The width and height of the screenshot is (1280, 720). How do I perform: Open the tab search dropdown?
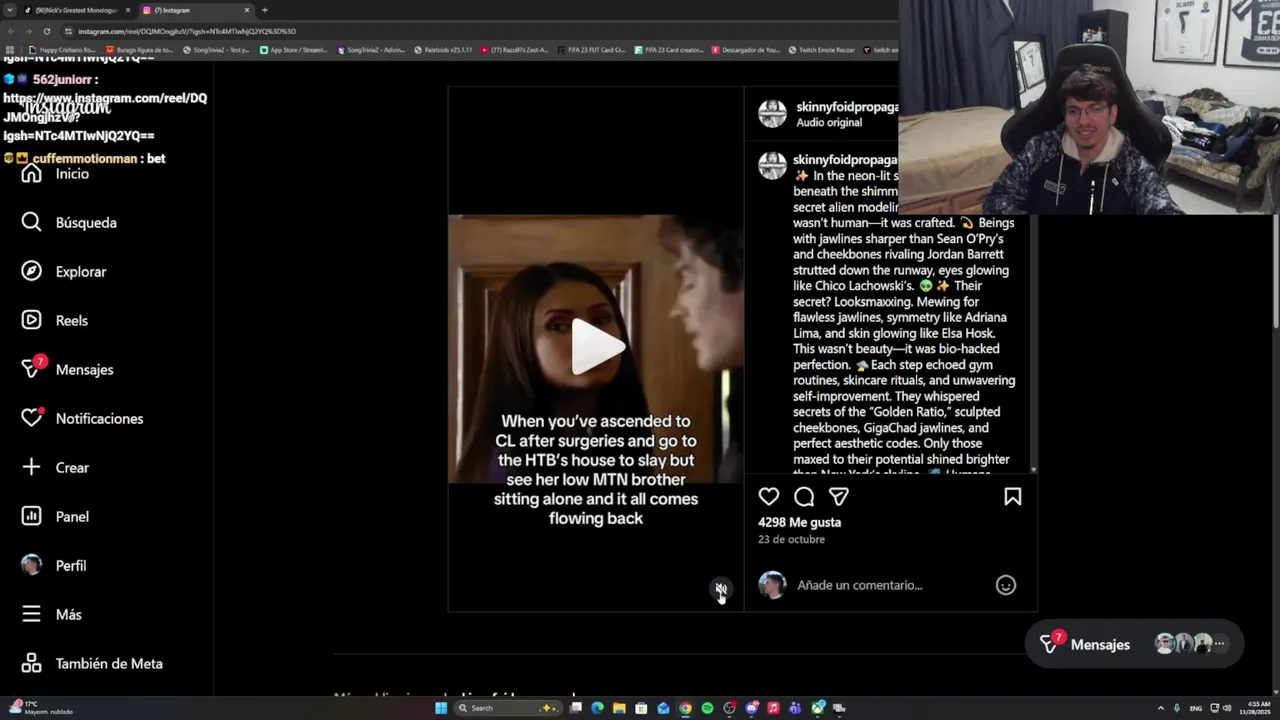9,10
